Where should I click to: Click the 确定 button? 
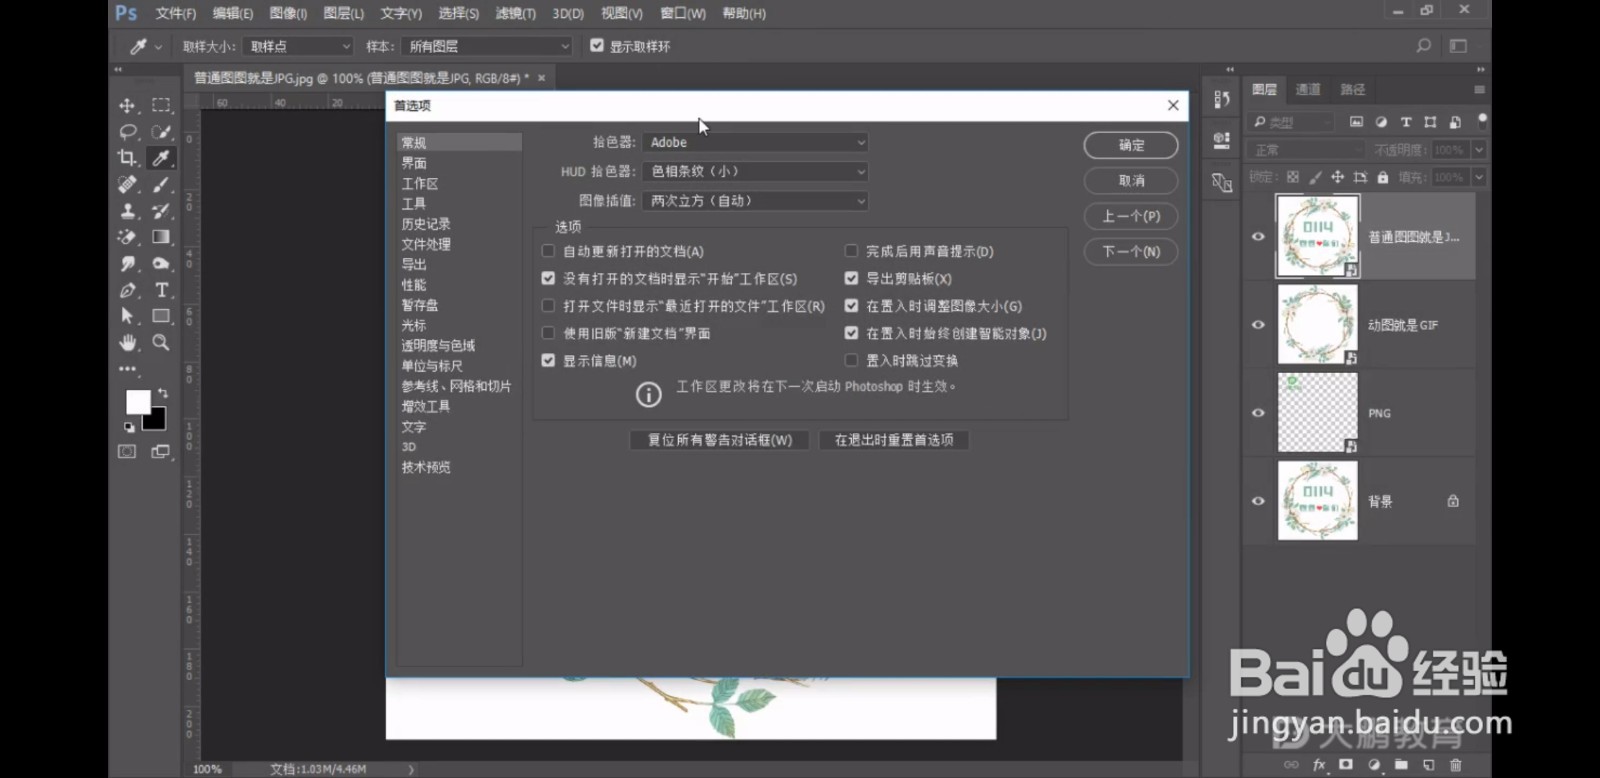click(1131, 145)
